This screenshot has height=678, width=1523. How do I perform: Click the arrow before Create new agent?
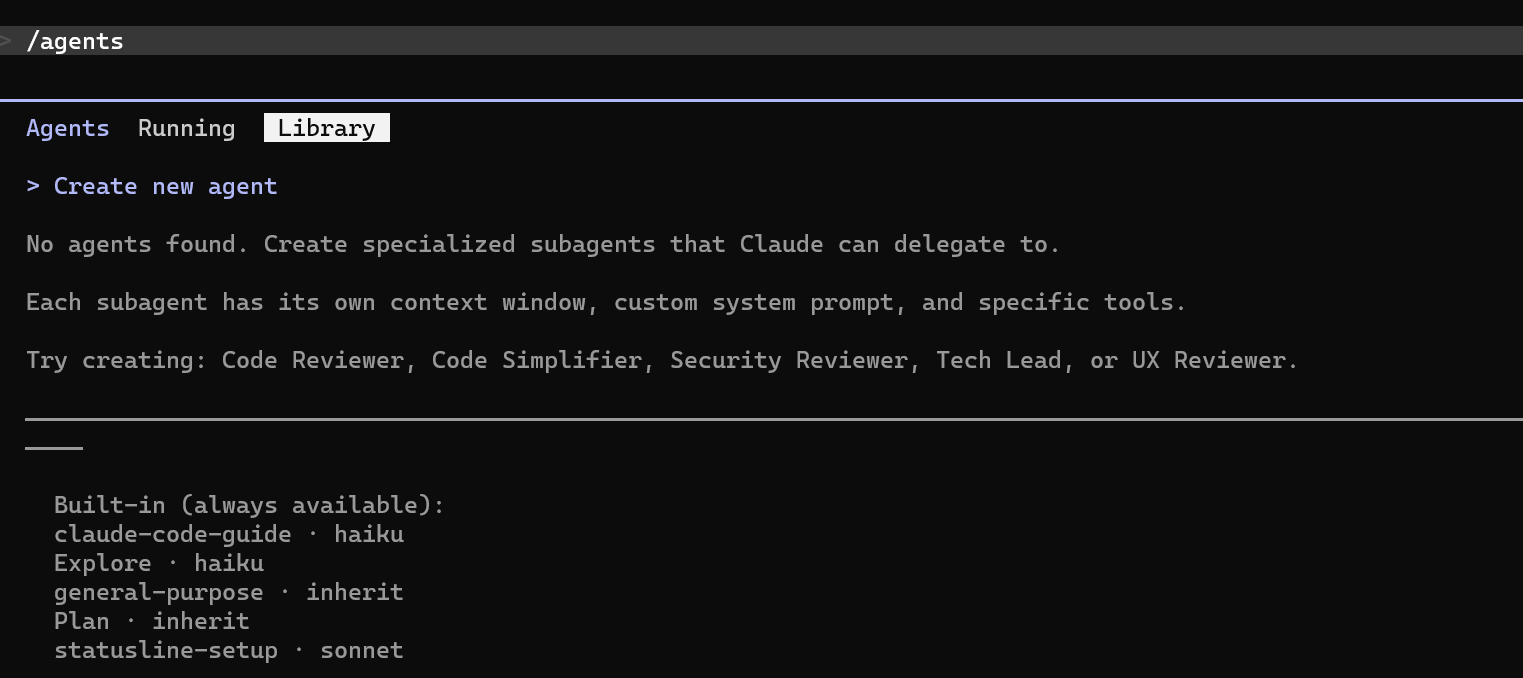point(33,186)
